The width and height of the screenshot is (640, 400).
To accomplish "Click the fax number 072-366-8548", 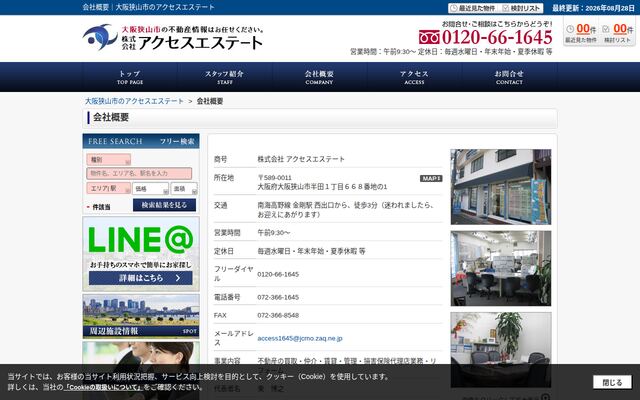I will coord(278,316).
